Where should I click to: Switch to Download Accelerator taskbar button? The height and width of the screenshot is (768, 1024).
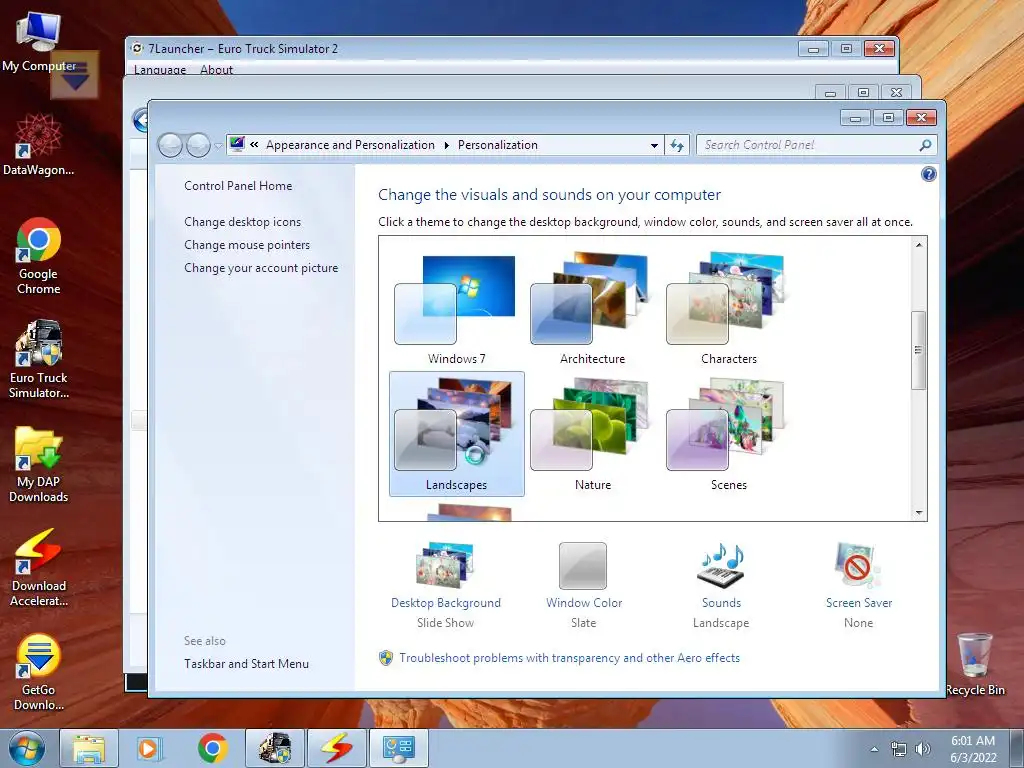(x=336, y=748)
